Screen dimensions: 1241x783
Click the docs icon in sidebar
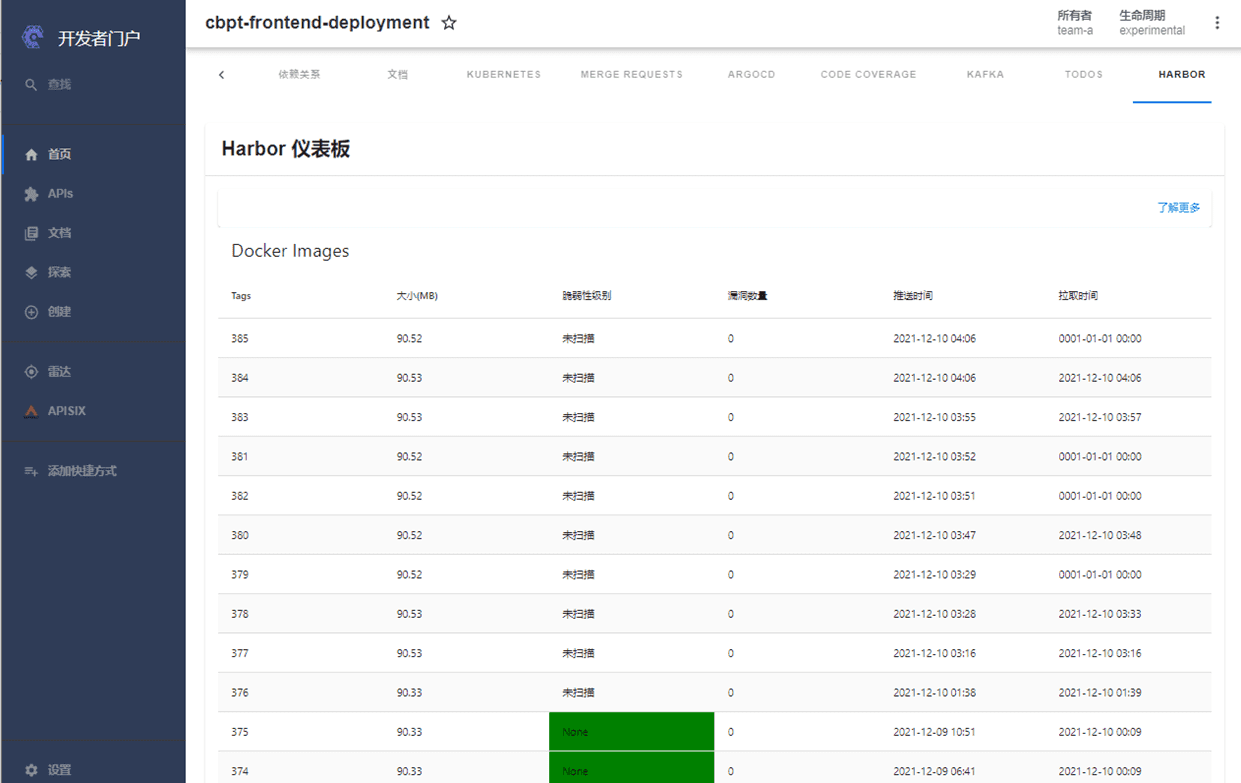31,233
